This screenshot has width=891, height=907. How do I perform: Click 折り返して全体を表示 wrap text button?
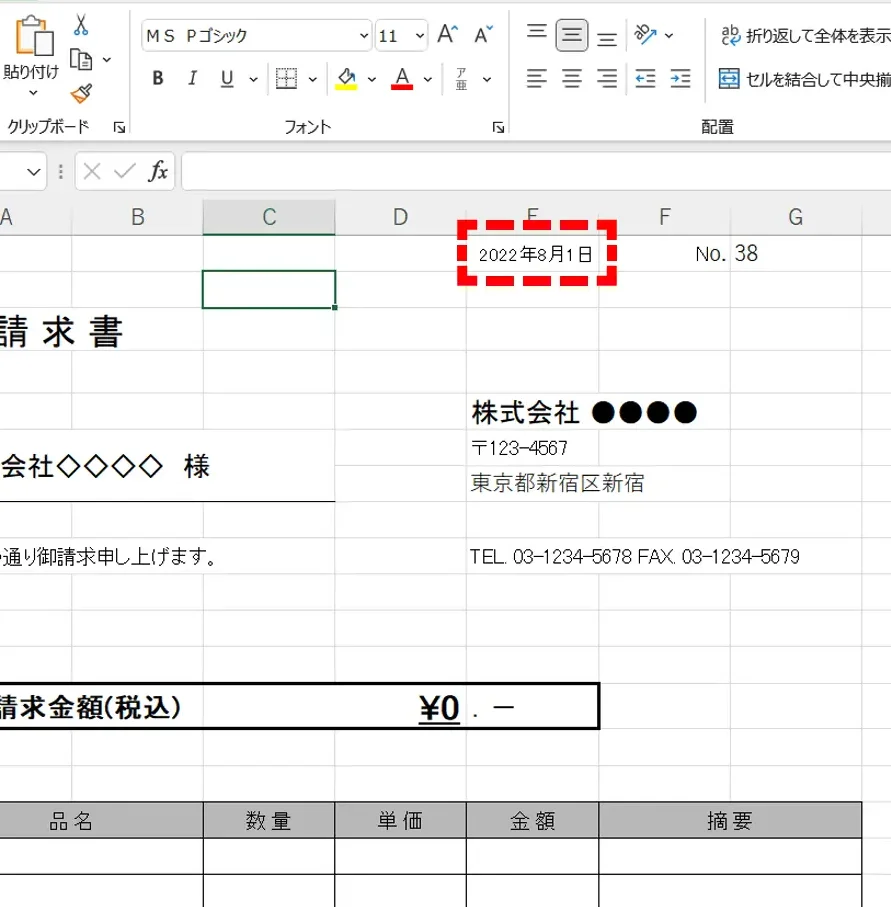[805, 36]
